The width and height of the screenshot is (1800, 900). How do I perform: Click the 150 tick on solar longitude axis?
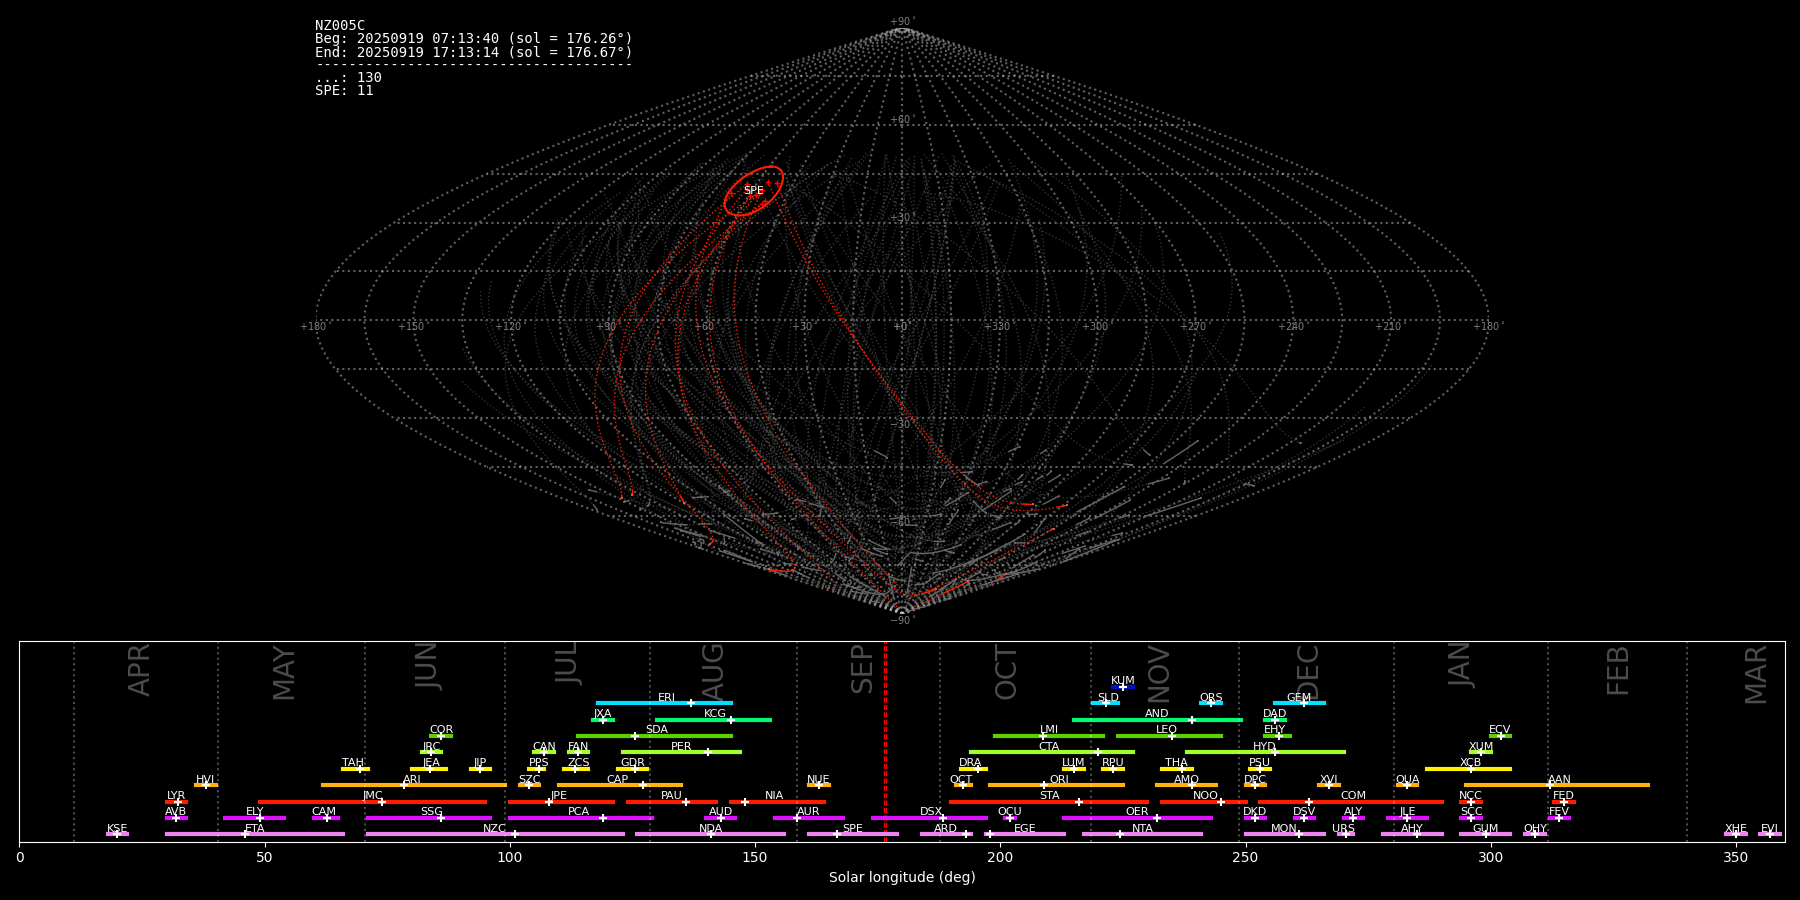click(x=755, y=858)
